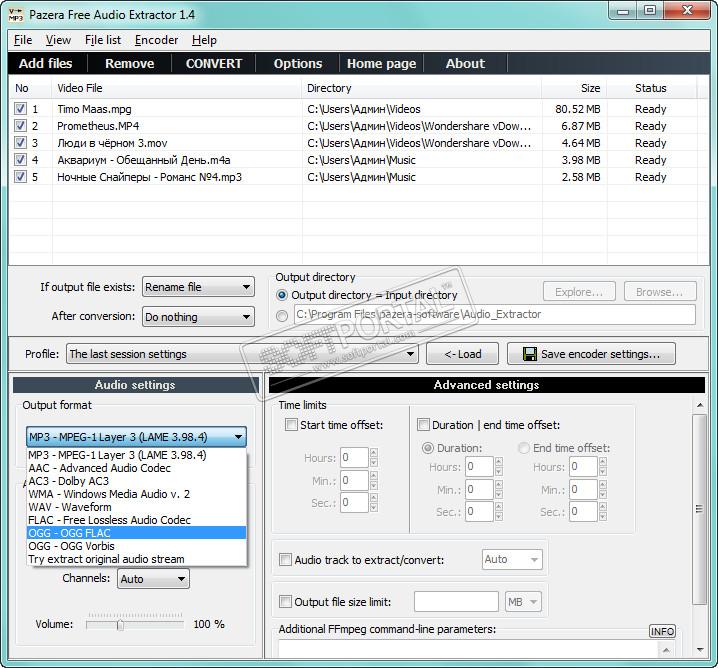Sort by the Video File column header

[x=177, y=88]
